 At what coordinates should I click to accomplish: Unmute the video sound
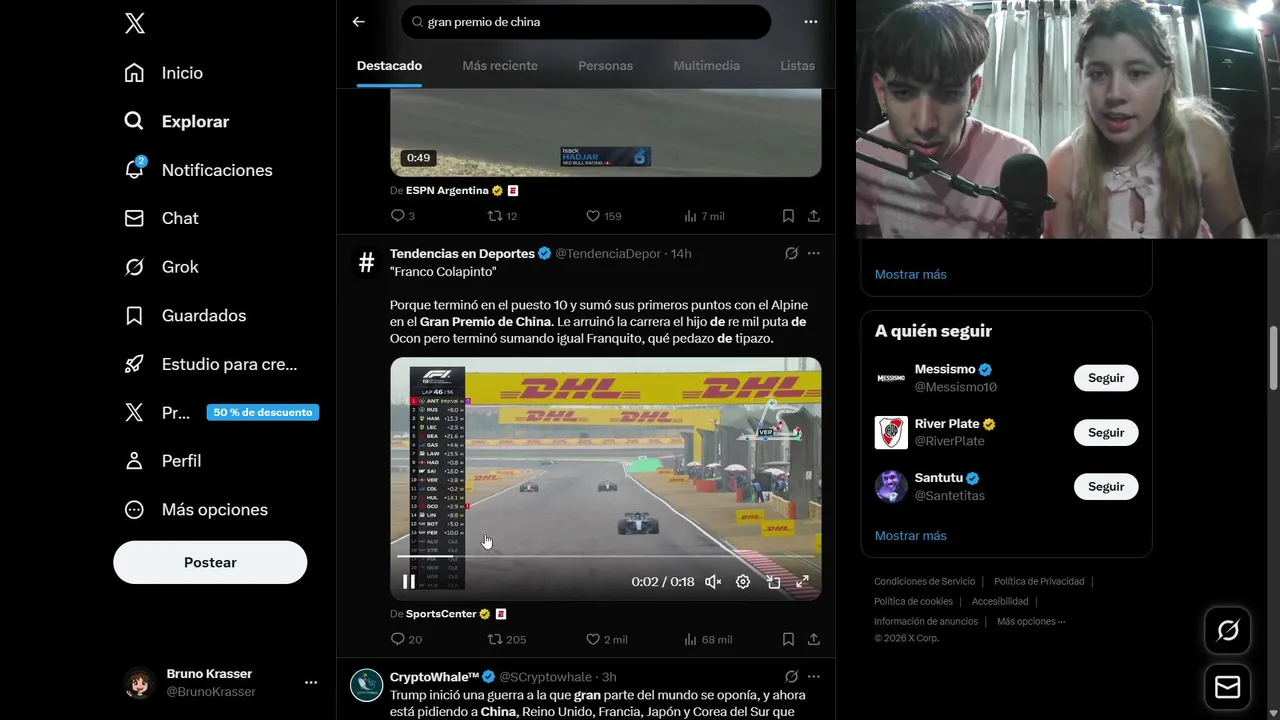click(713, 582)
